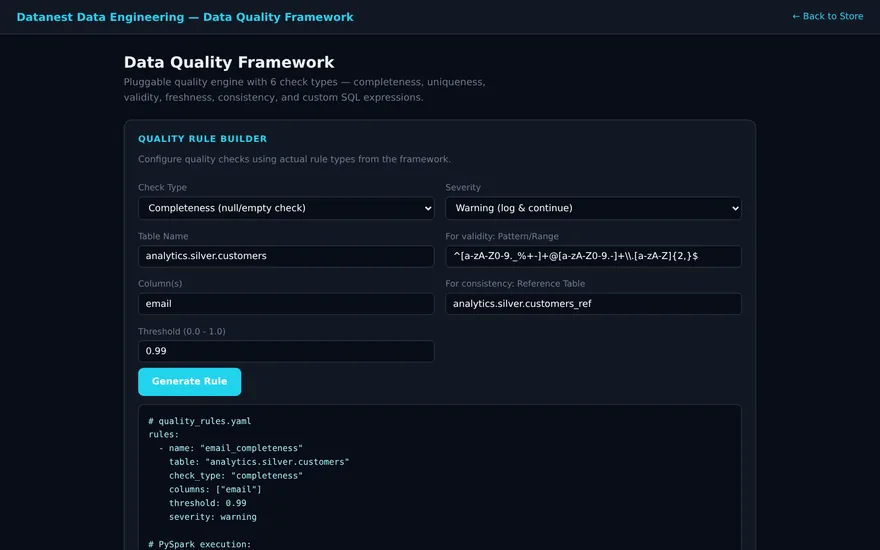Go back via Back to Store link
880x550 pixels.
827,16
